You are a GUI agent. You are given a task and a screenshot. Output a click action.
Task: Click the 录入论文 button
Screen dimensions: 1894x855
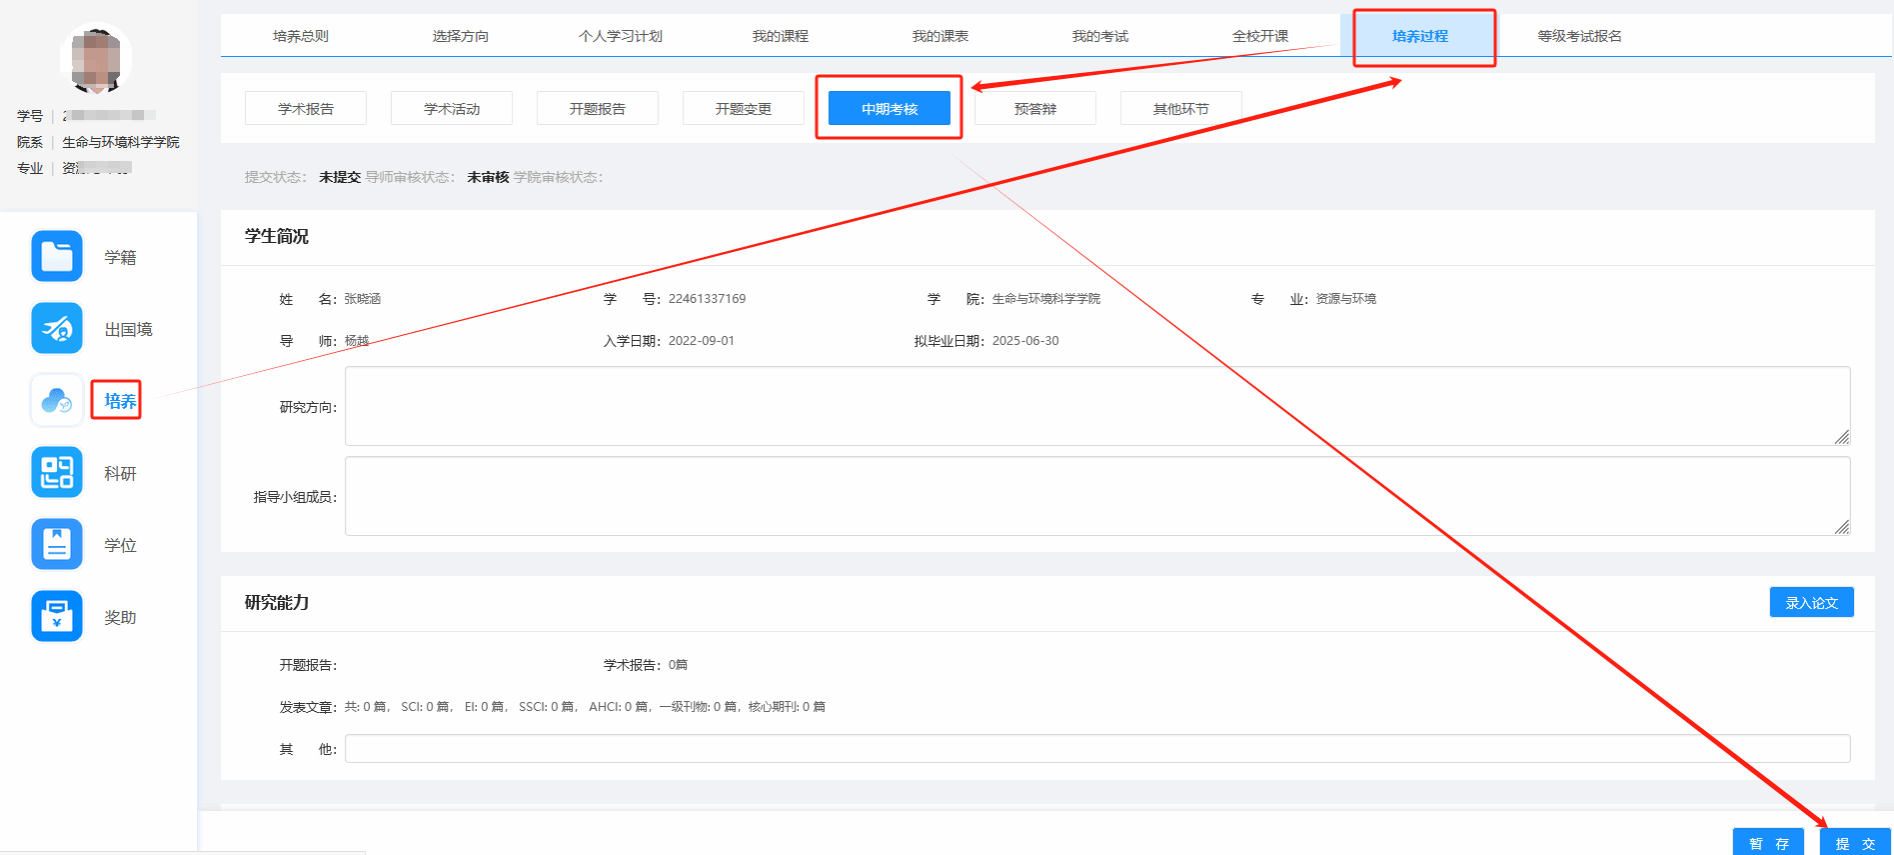[1811, 603]
